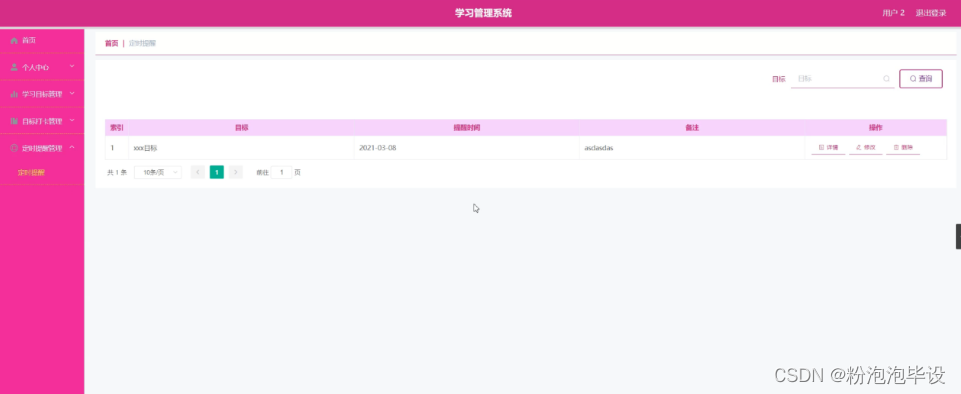
Task: Click the 学习管理系统 title in the header
Action: (483, 13)
